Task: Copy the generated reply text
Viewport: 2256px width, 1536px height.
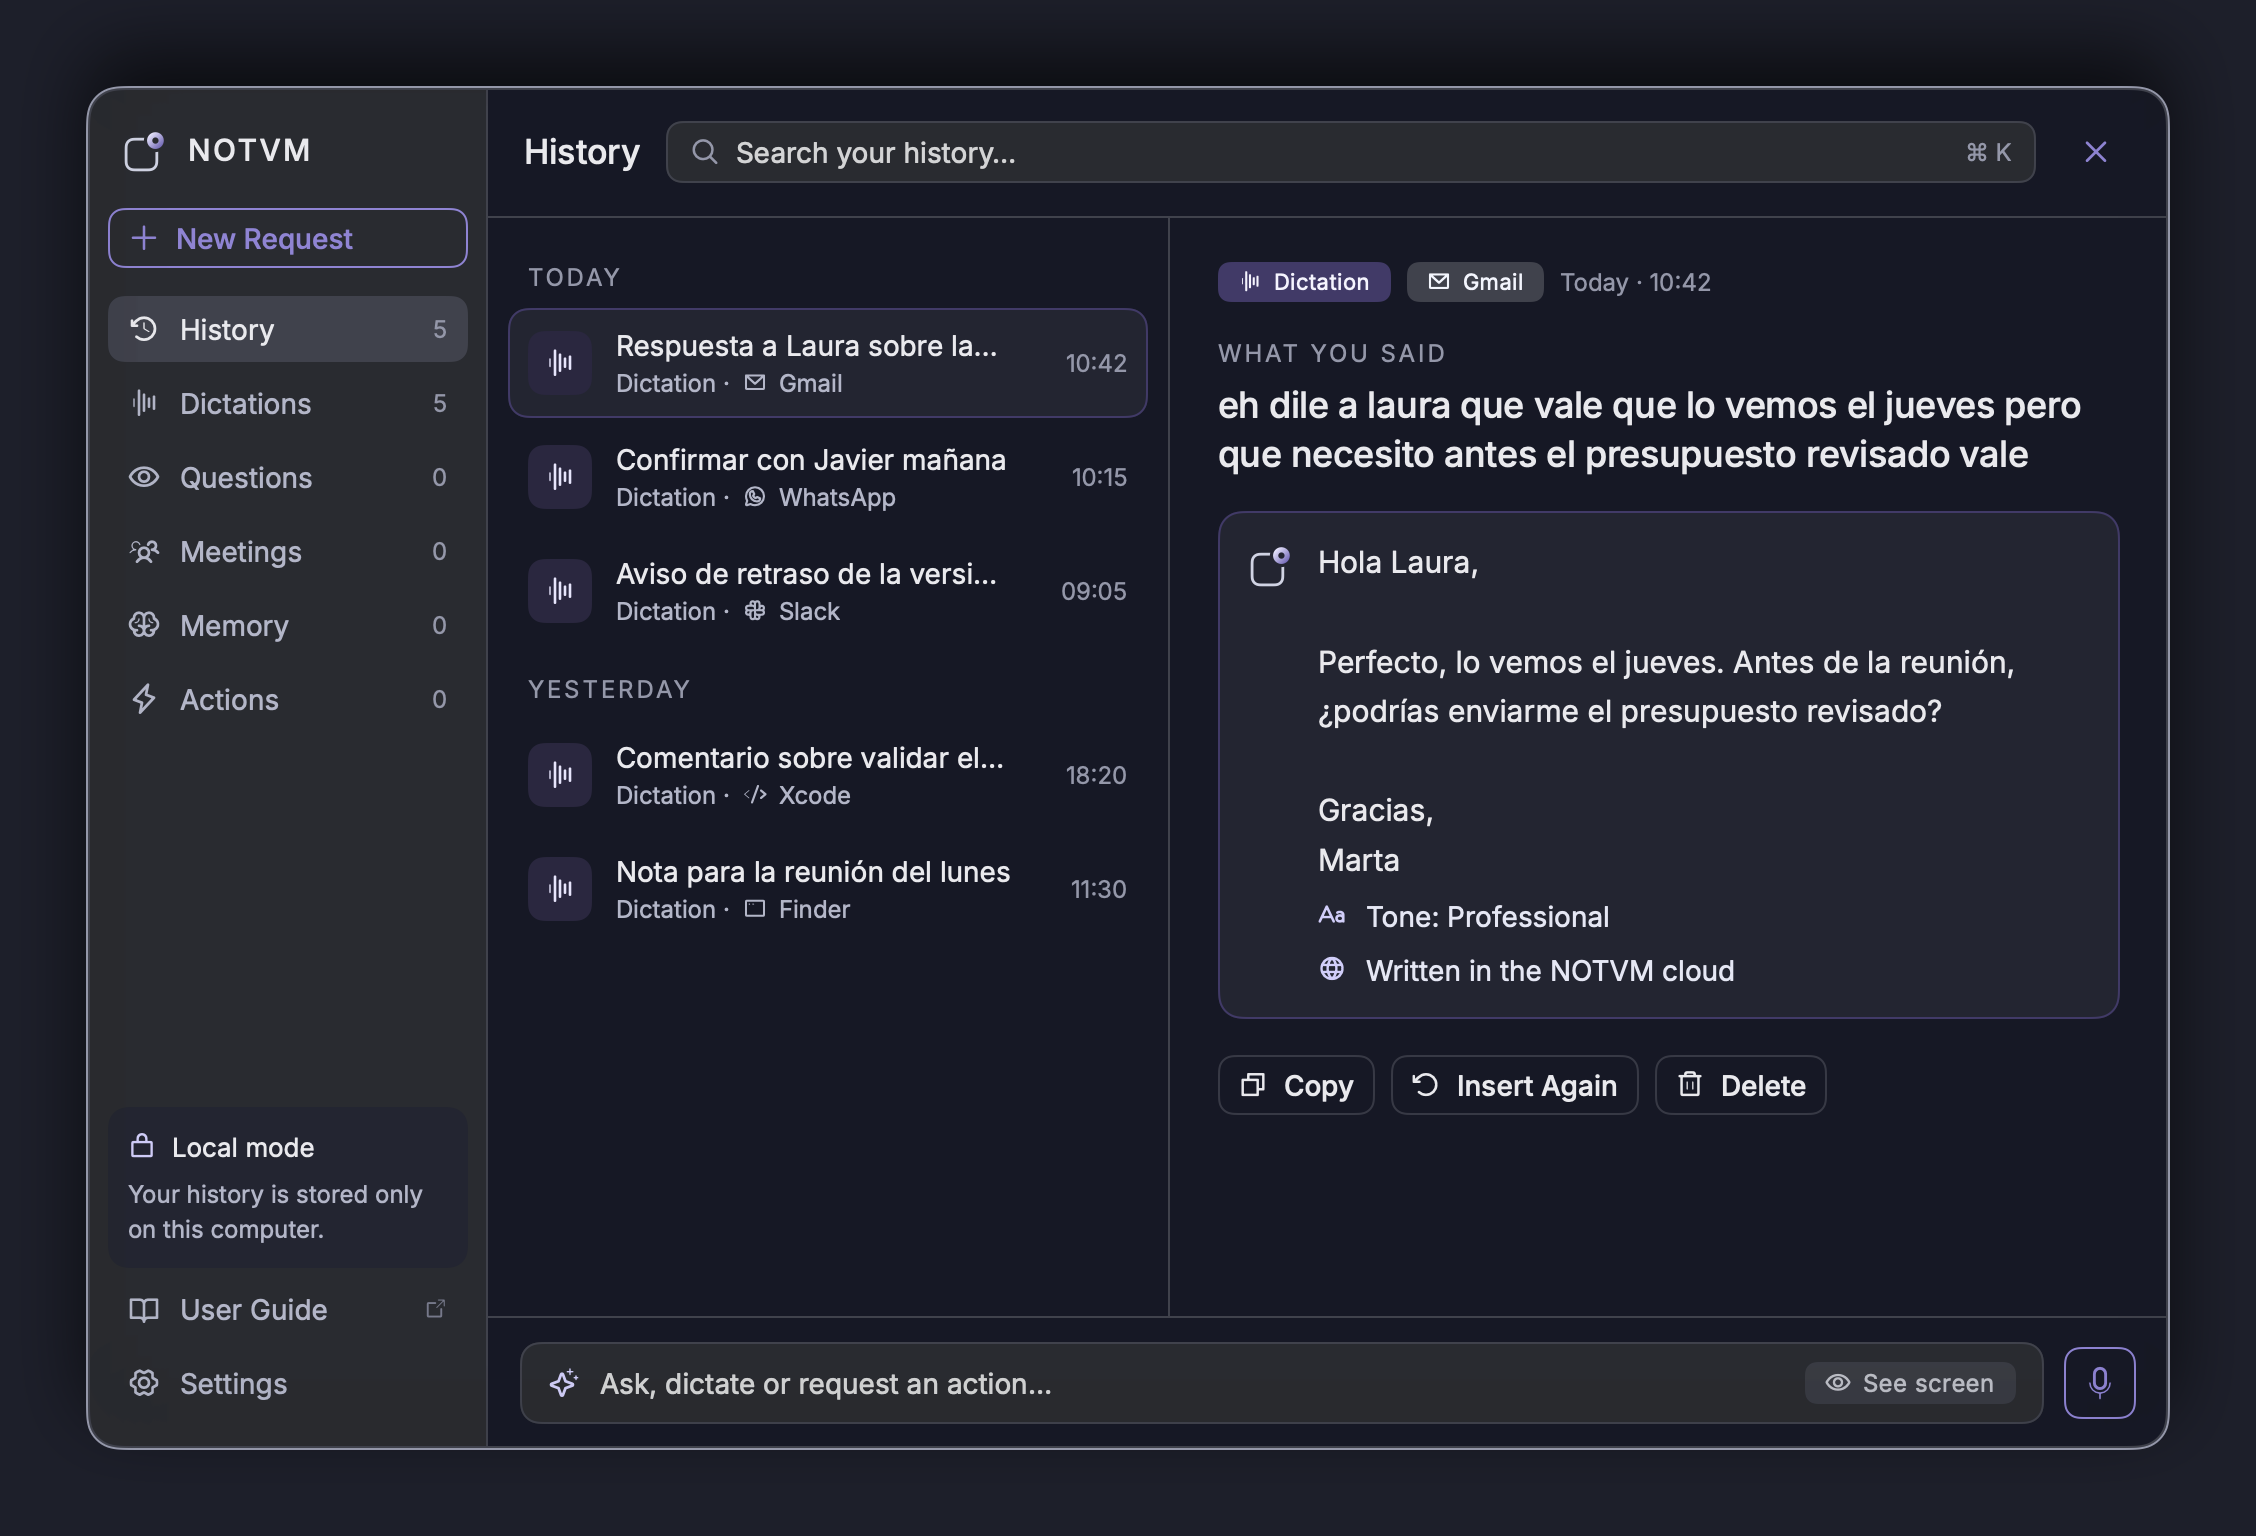Action: [x=1296, y=1085]
